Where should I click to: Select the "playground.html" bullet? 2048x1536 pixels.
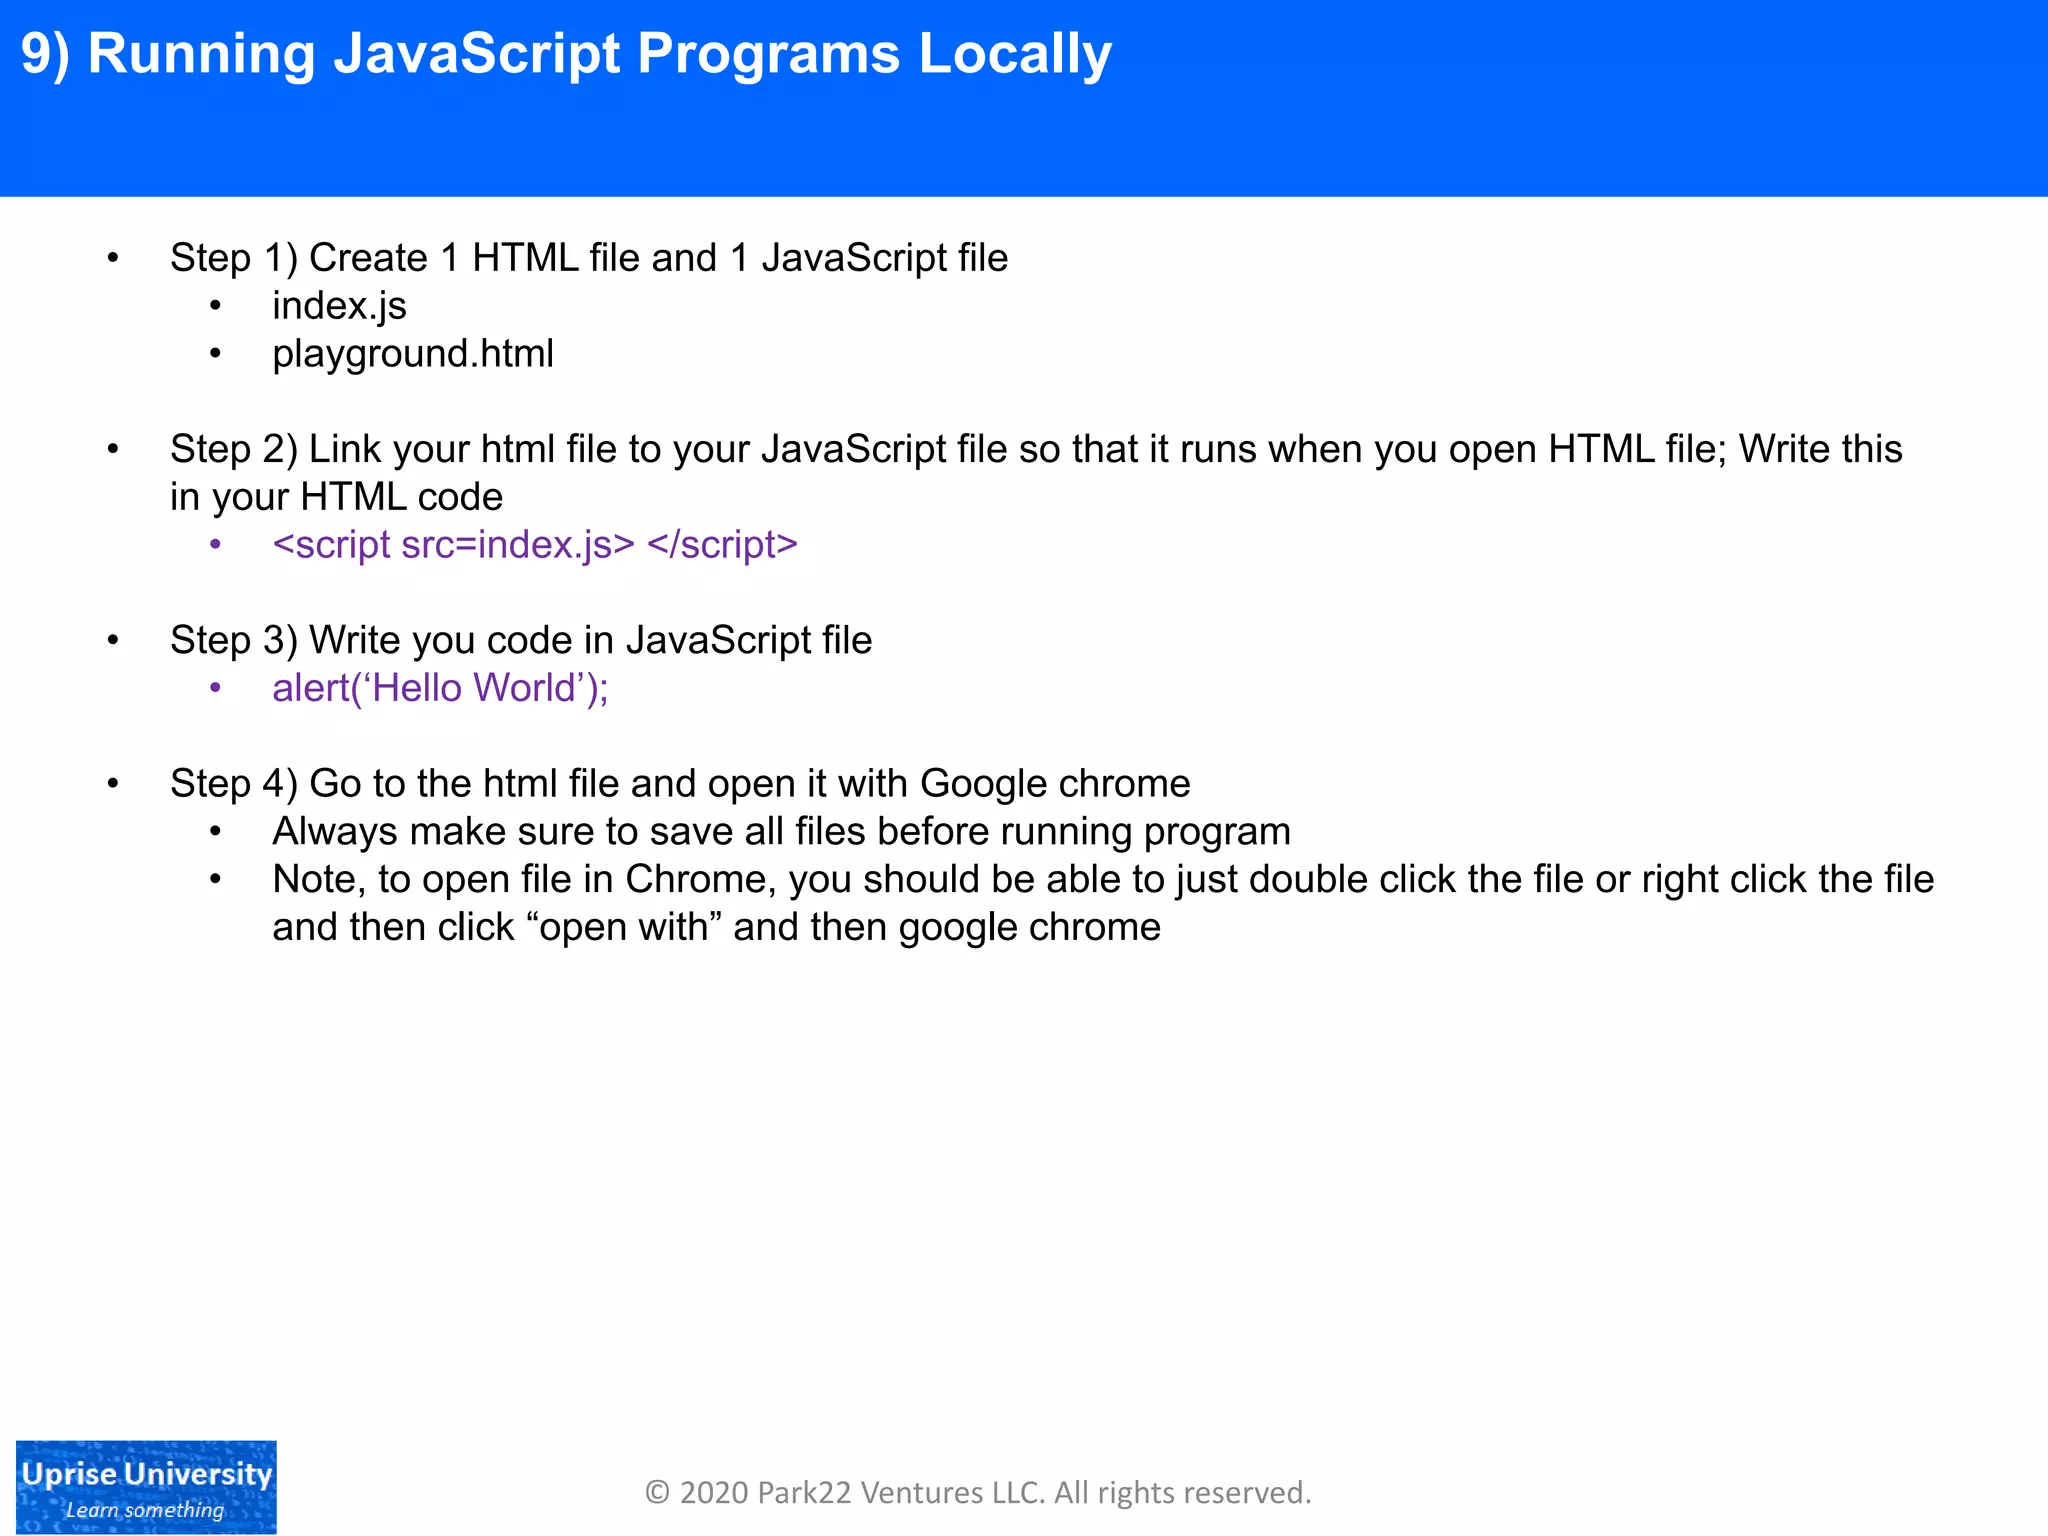click(x=413, y=354)
